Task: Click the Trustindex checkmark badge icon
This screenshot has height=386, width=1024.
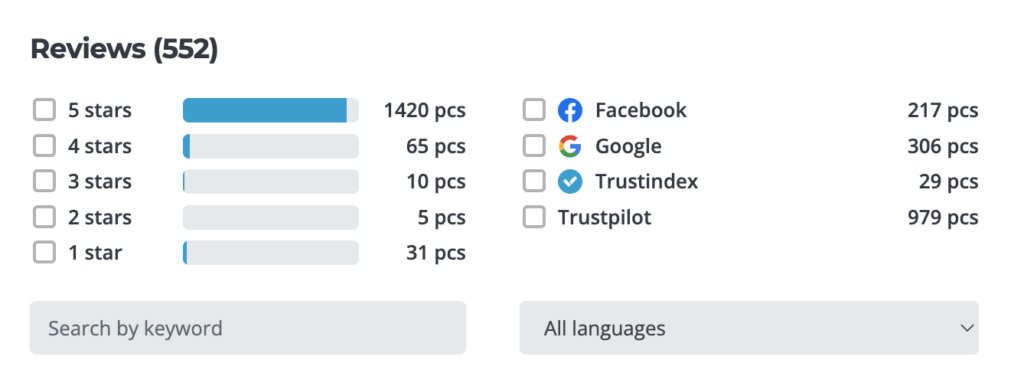Action: coord(569,182)
